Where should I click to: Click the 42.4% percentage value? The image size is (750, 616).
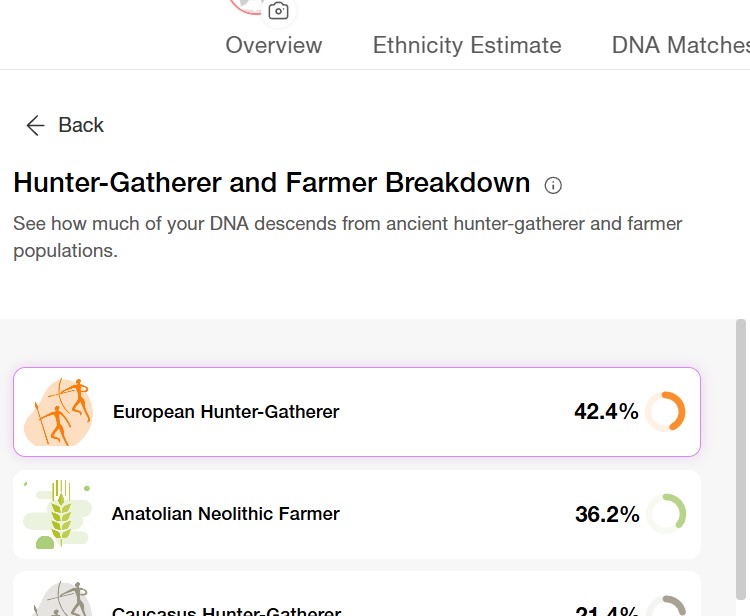(606, 411)
